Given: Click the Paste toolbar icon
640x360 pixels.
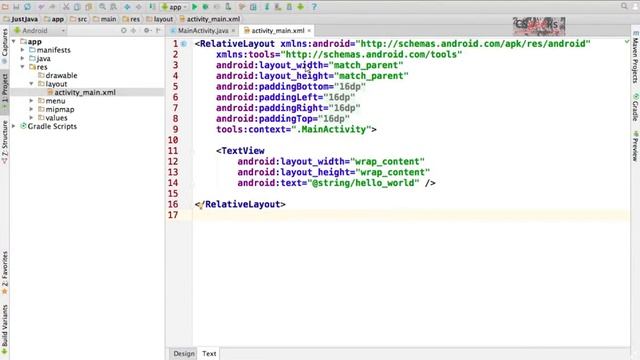Looking at the screenshot, I should pyautogui.click(x=88, y=7).
